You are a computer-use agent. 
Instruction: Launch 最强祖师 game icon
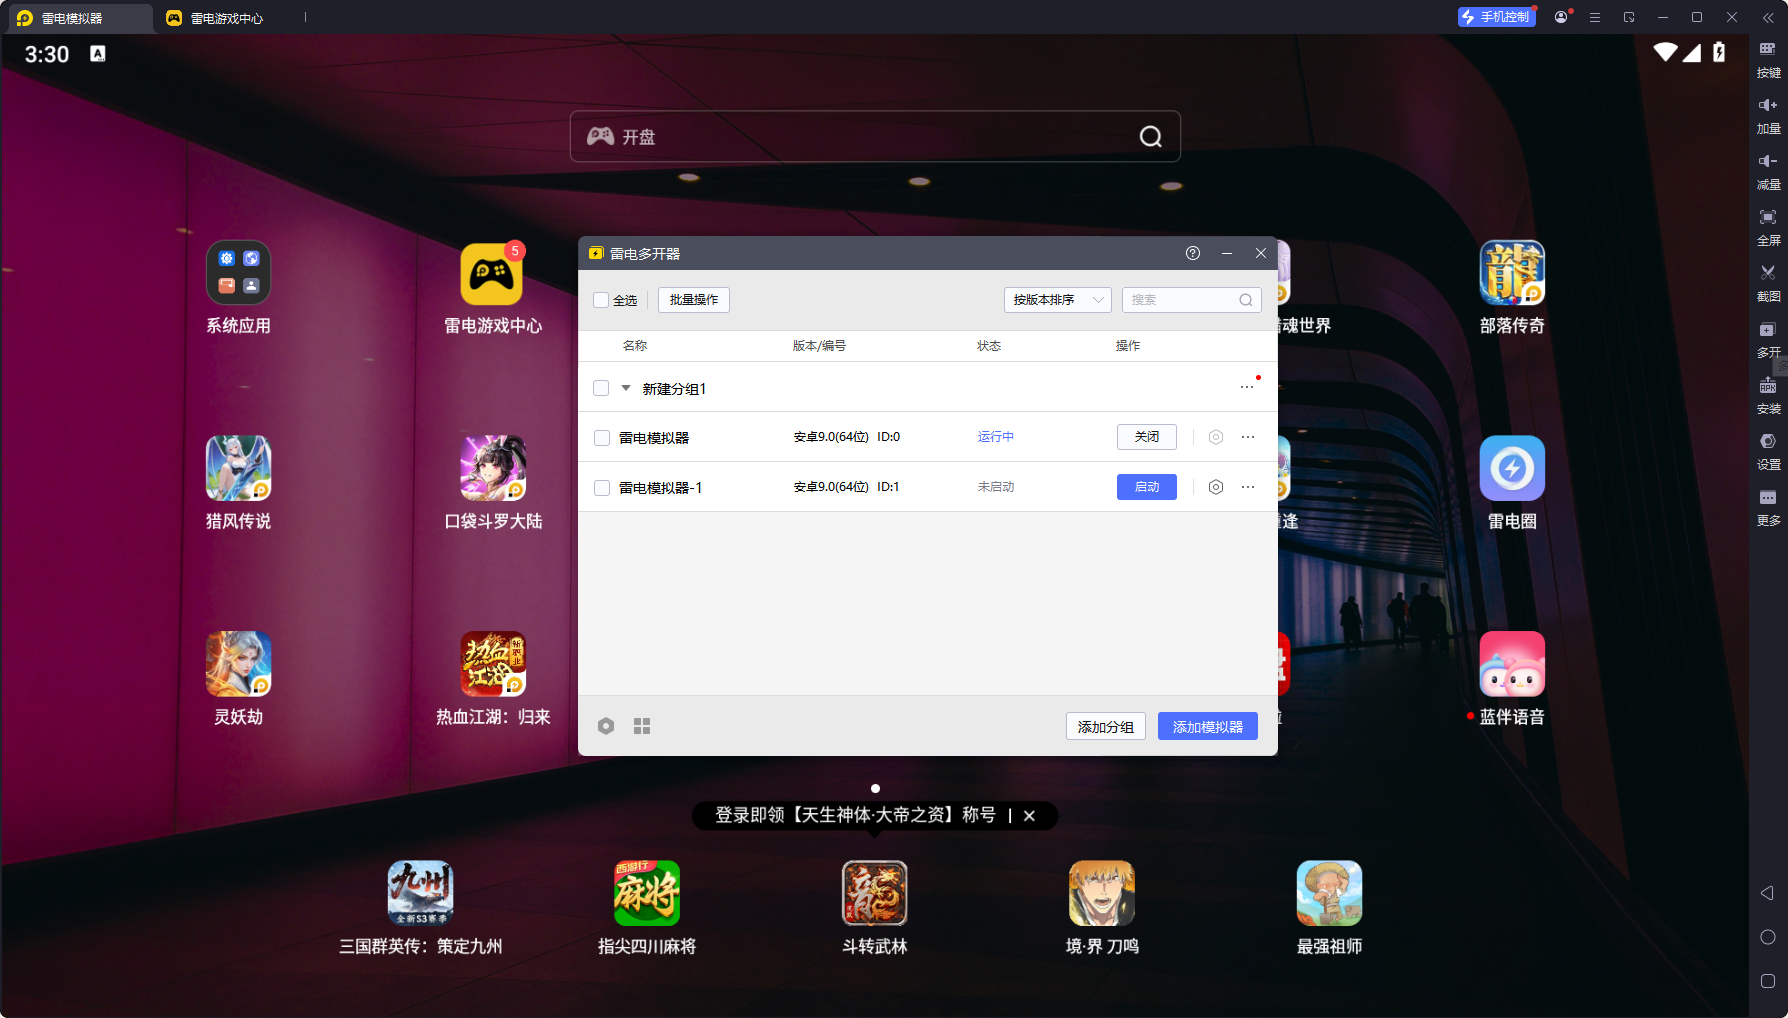[x=1329, y=893]
